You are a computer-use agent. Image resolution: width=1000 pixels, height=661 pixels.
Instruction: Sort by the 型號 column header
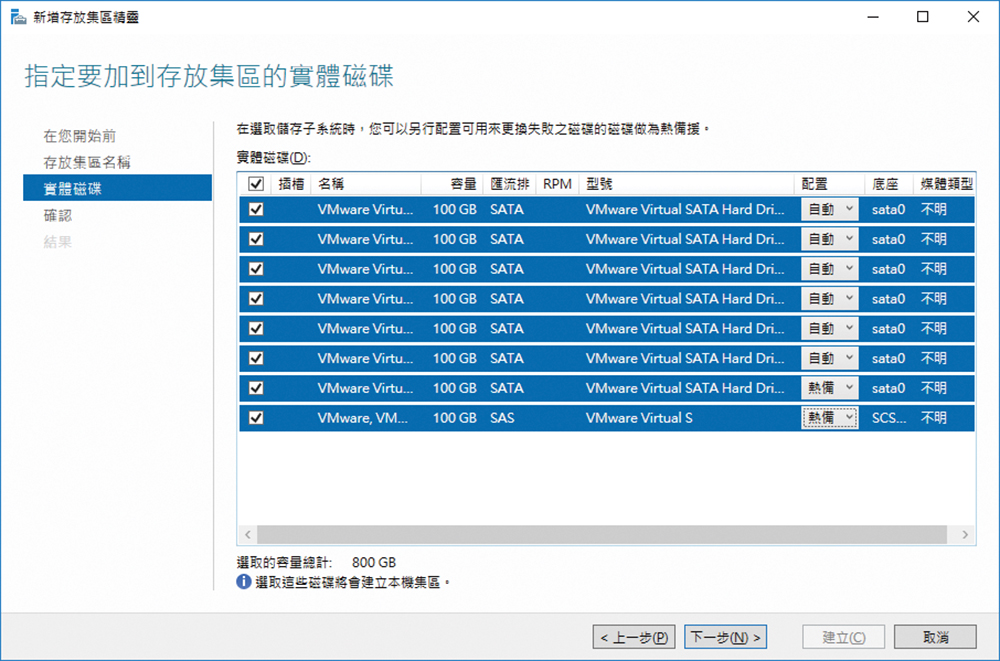(687, 184)
